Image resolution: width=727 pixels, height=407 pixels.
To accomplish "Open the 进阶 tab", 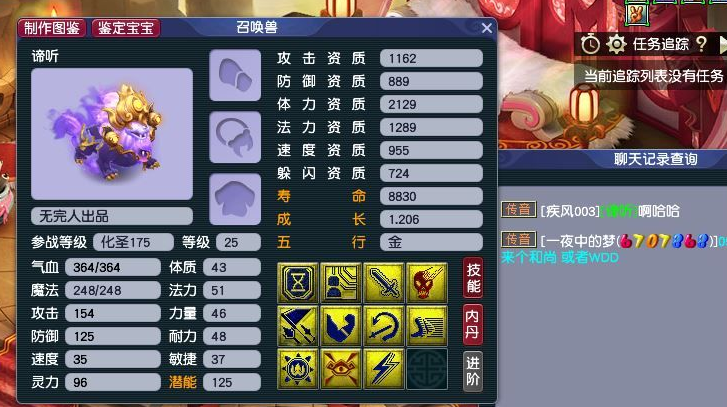I will 473,371.
